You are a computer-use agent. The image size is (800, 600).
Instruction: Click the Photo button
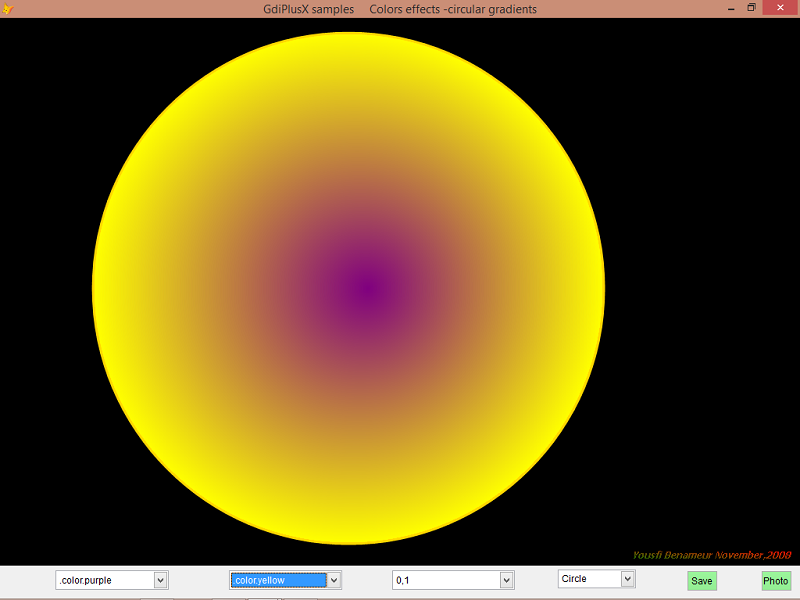[x=776, y=581]
